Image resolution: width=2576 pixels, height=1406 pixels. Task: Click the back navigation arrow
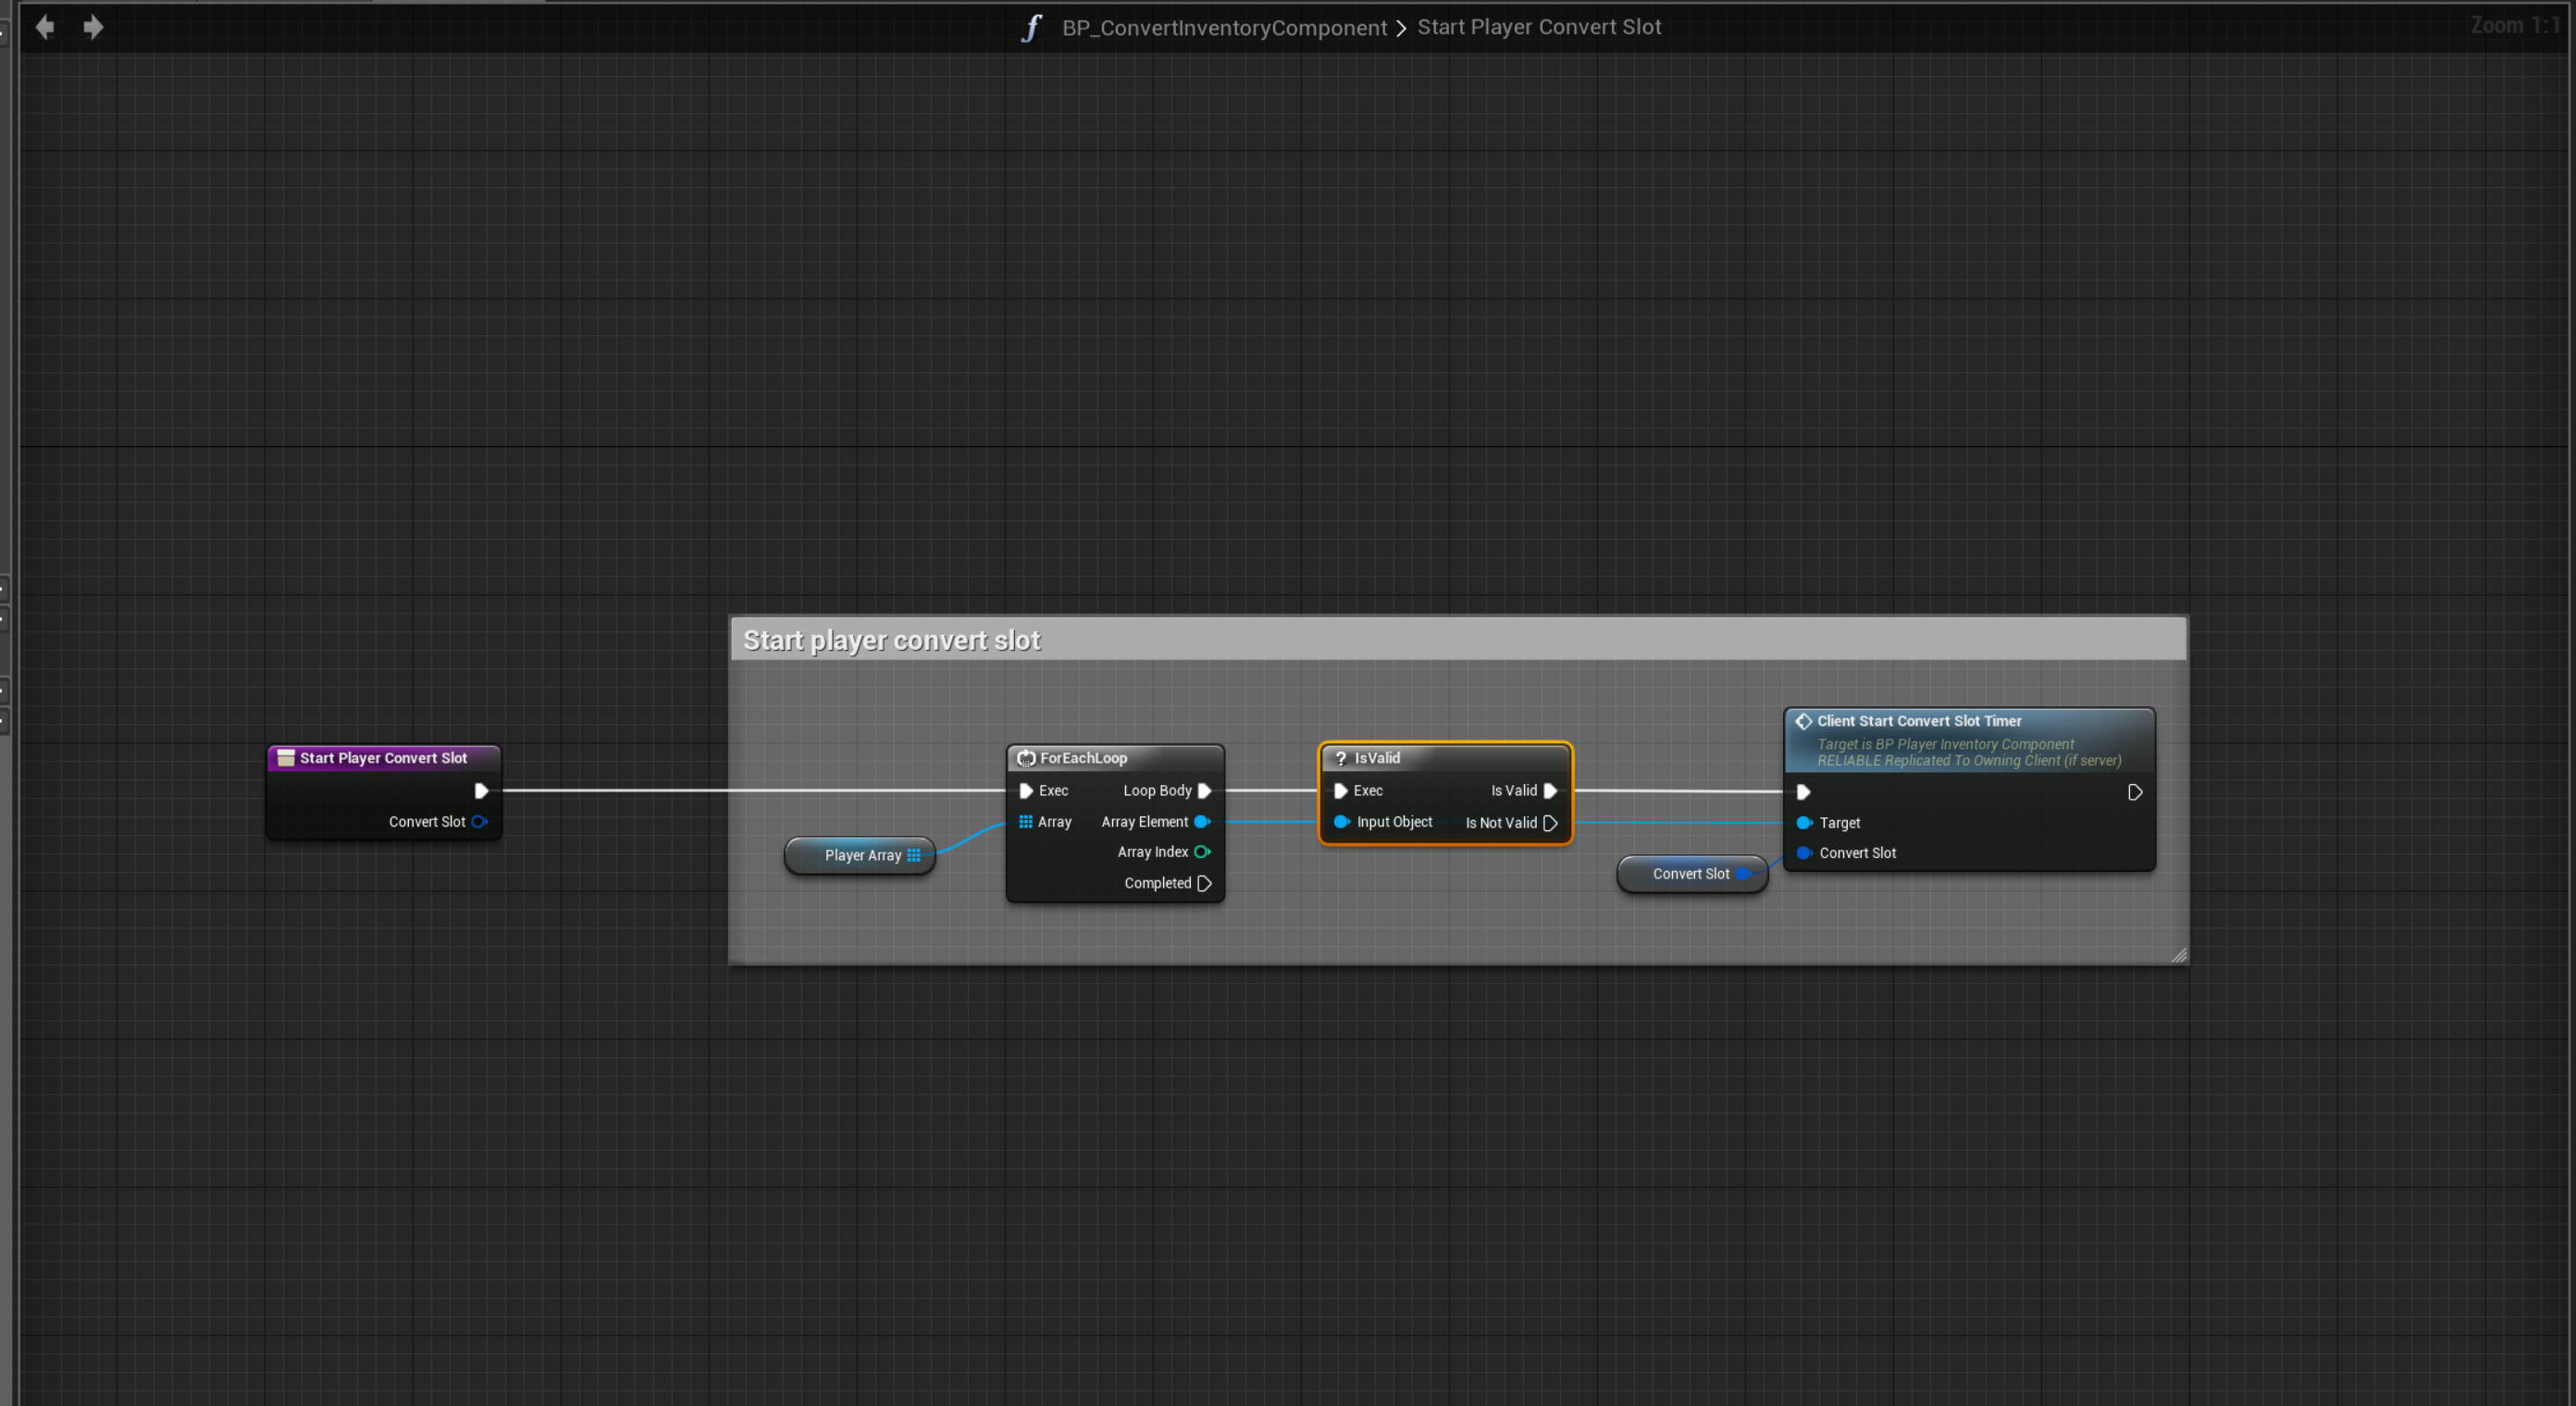coord(45,27)
